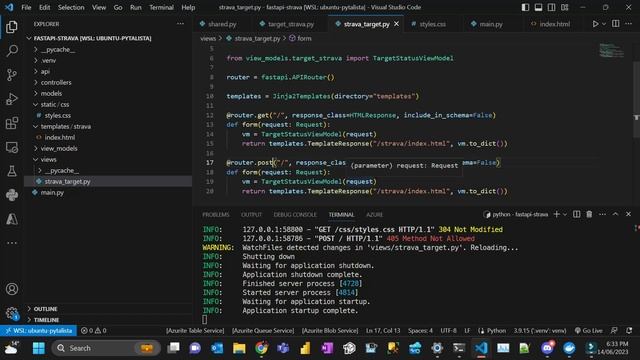Switch to the shared.py tab

pyautogui.click(x=222, y=24)
